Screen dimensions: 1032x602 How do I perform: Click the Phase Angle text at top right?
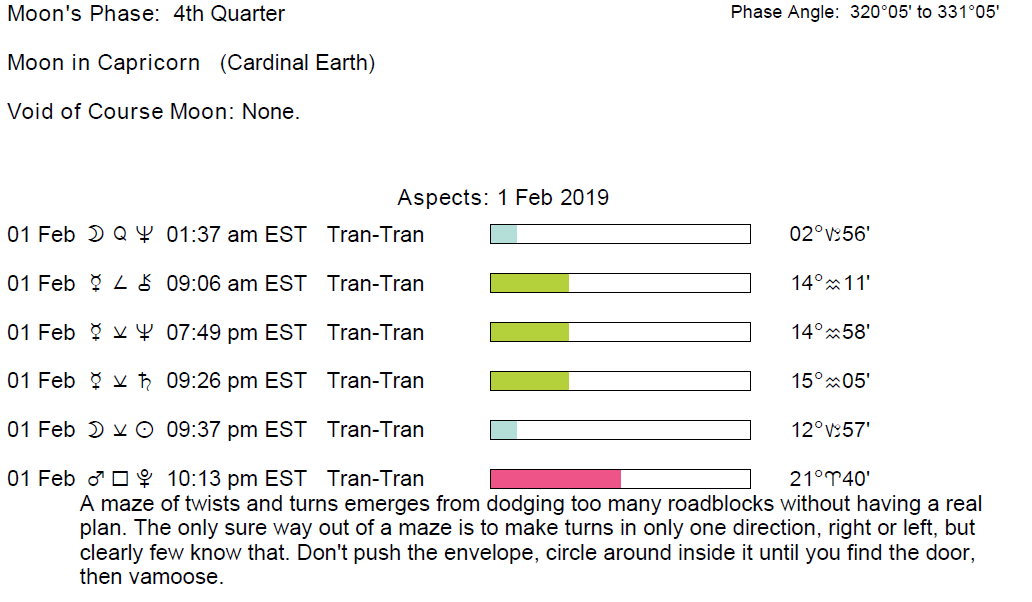click(x=865, y=13)
